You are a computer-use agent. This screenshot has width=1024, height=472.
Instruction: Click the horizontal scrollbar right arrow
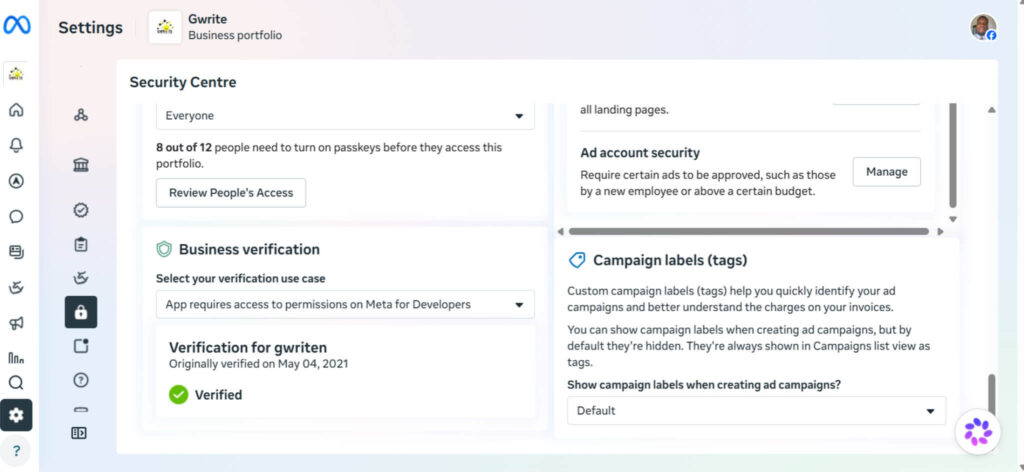click(940, 231)
